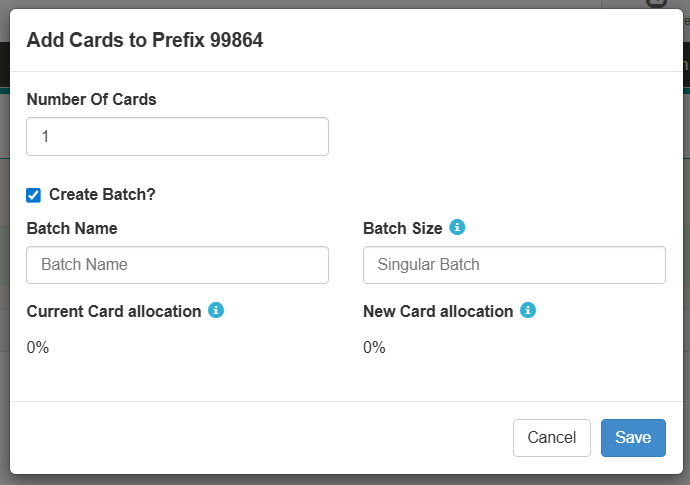This screenshot has width=690, height=485.
Task: Click the 0% value under Current Card allocation
Action: pos(38,347)
